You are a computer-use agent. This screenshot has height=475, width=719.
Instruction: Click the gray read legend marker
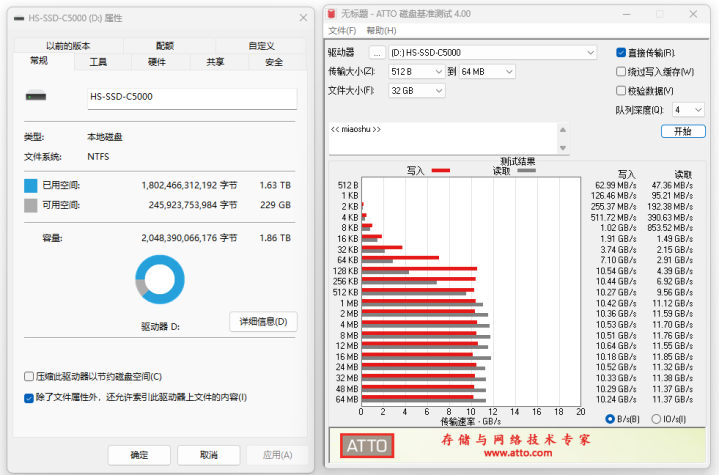pos(526,171)
